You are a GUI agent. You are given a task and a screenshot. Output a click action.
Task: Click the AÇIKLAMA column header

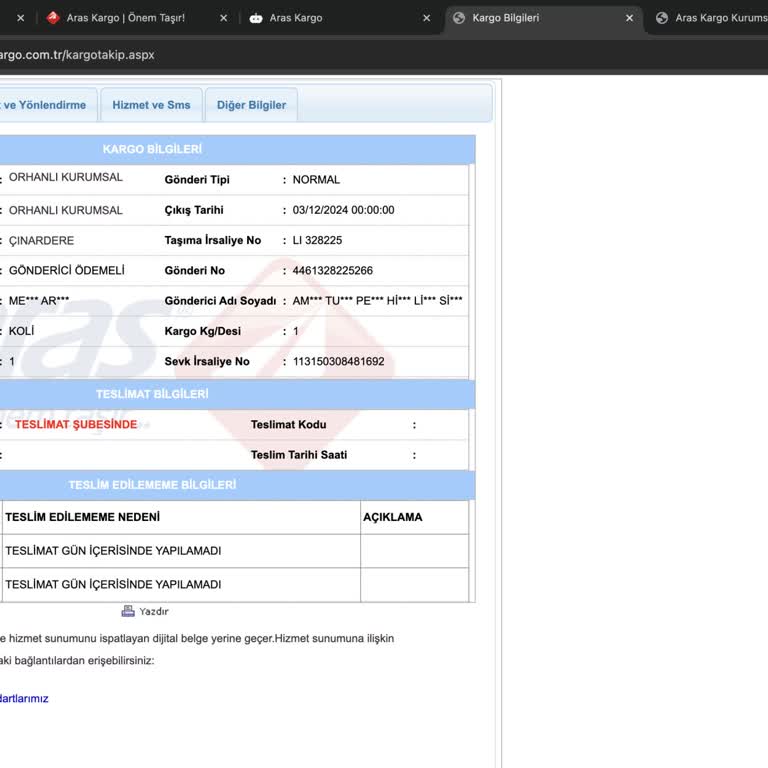[x=392, y=517]
